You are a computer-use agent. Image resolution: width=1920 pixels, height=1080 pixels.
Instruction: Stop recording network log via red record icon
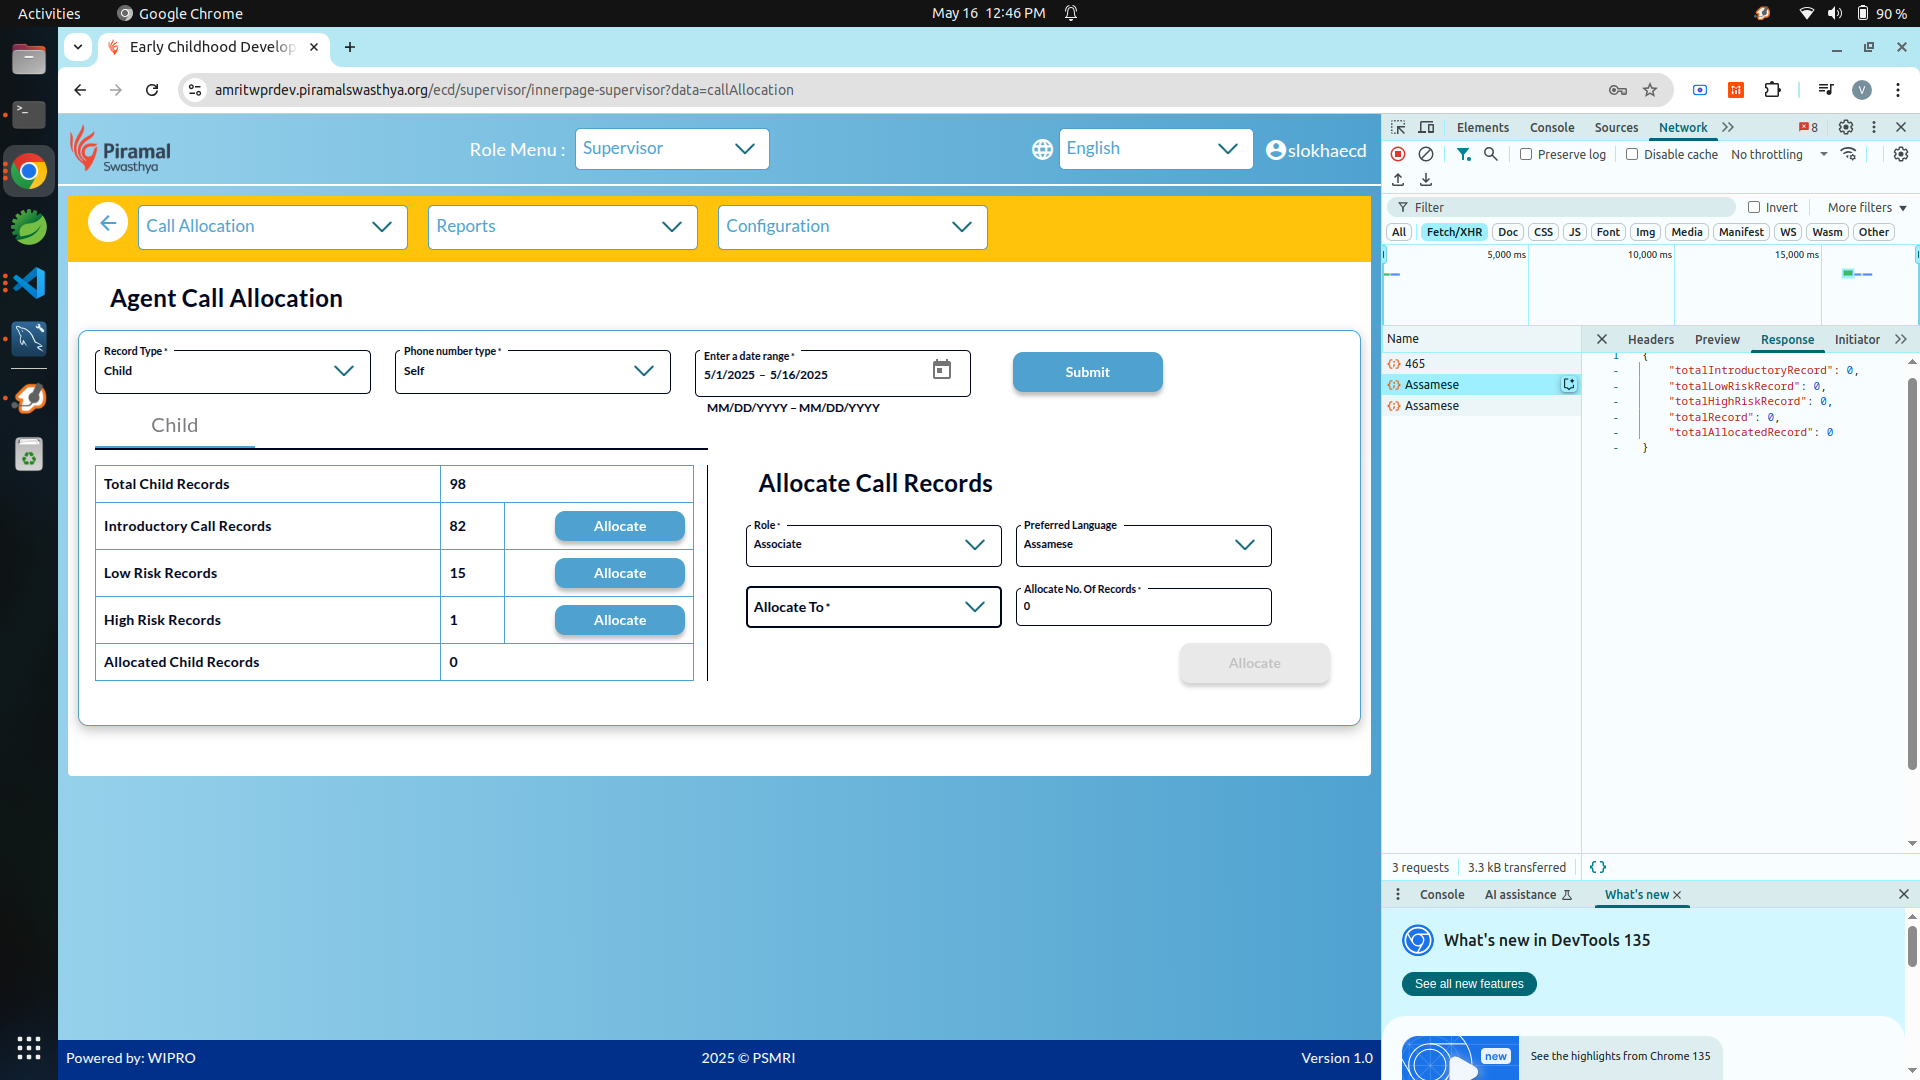coord(1398,154)
